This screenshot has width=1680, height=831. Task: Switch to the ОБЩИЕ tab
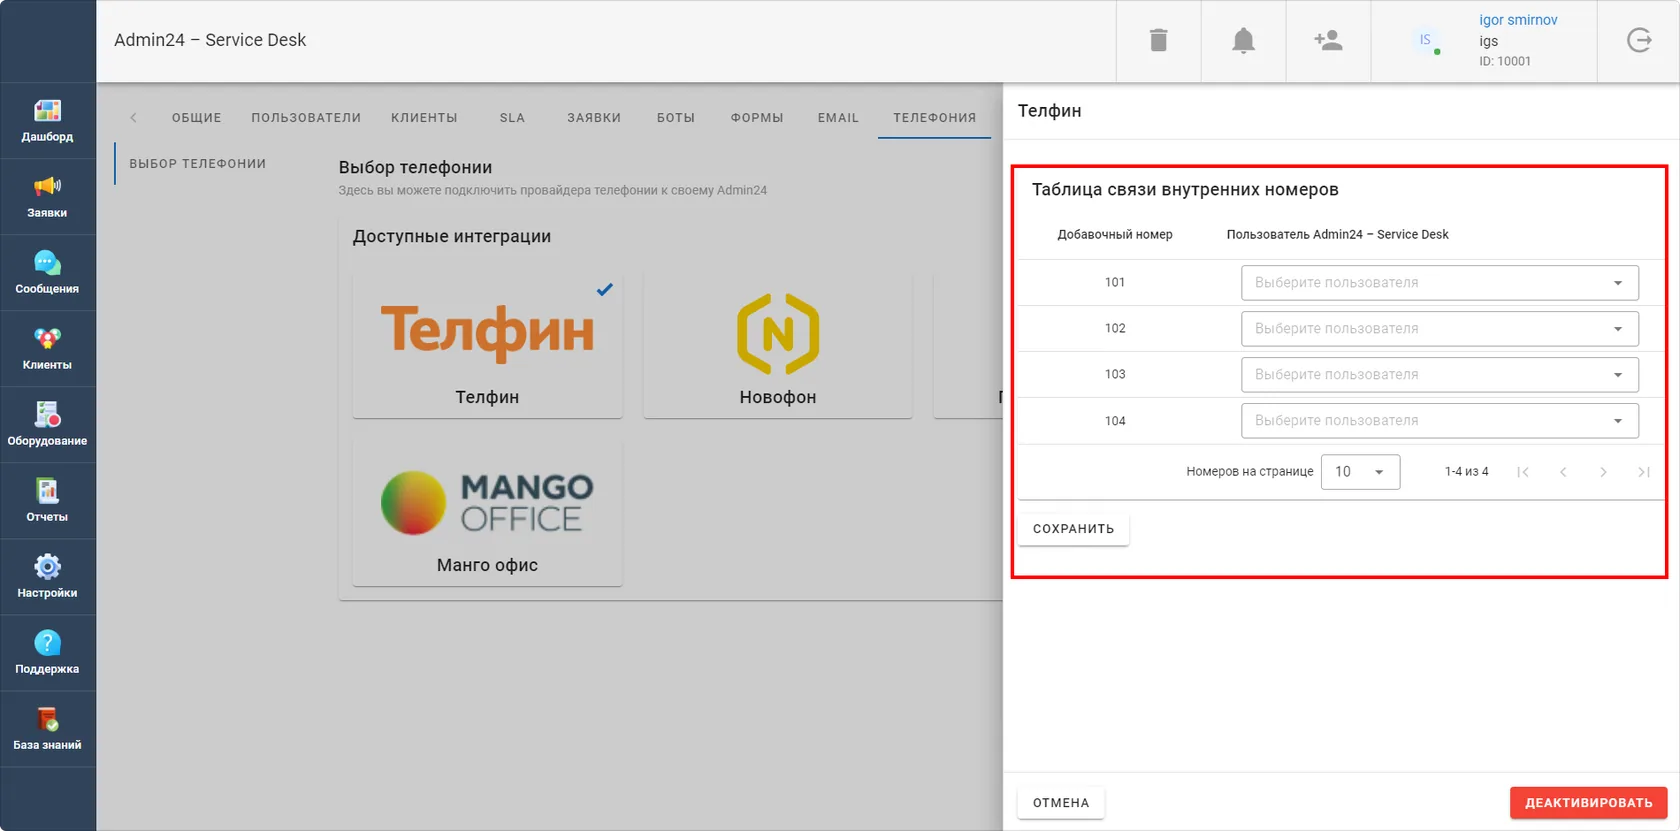pos(196,118)
